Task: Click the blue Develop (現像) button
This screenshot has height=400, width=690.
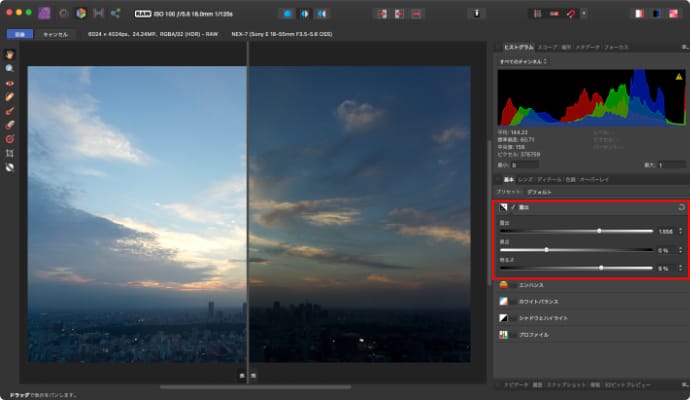Action: (19, 34)
